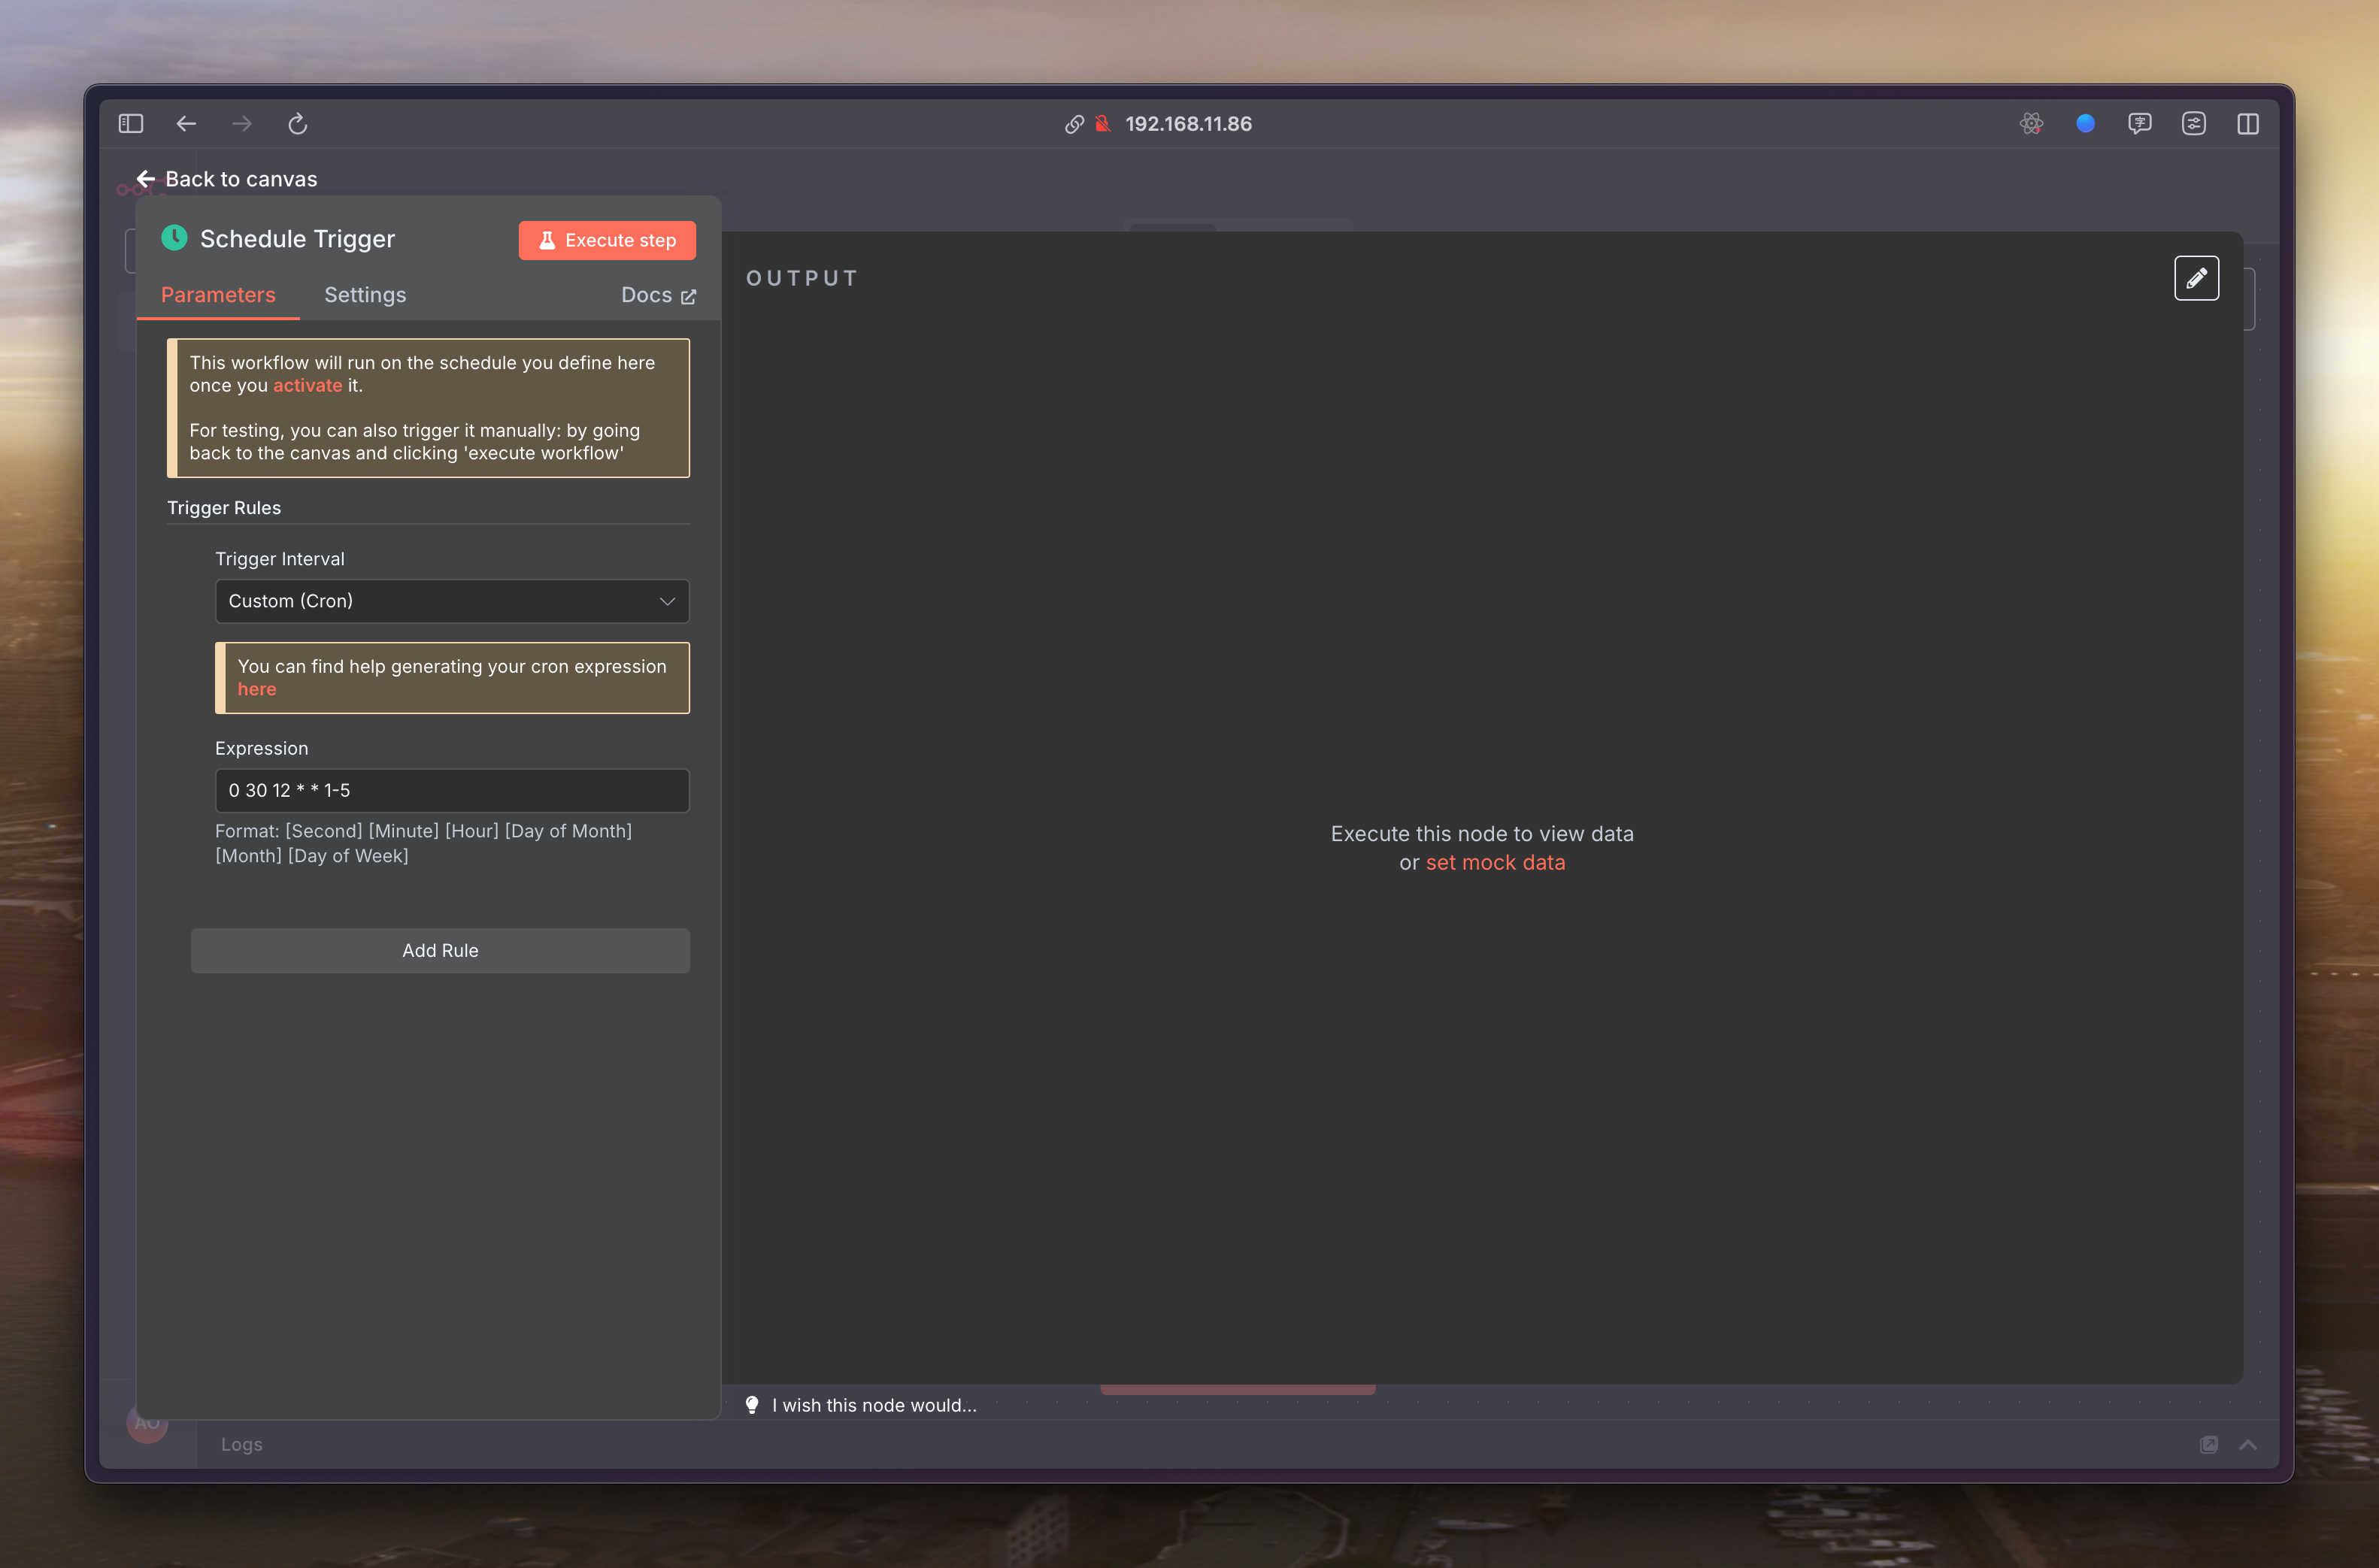Viewport: 2379px width, 1568px height.
Task: Click the blue circle extension icon
Action: point(2085,124)
